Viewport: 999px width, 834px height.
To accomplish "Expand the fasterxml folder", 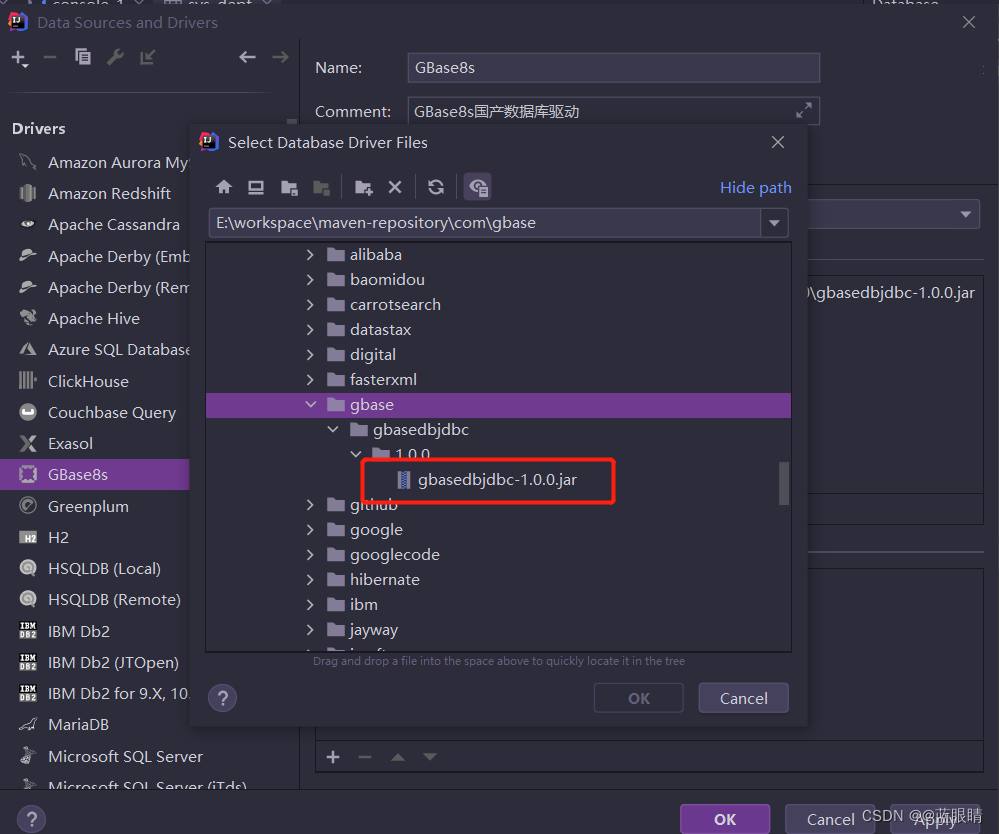I will (x=310, y=380).
